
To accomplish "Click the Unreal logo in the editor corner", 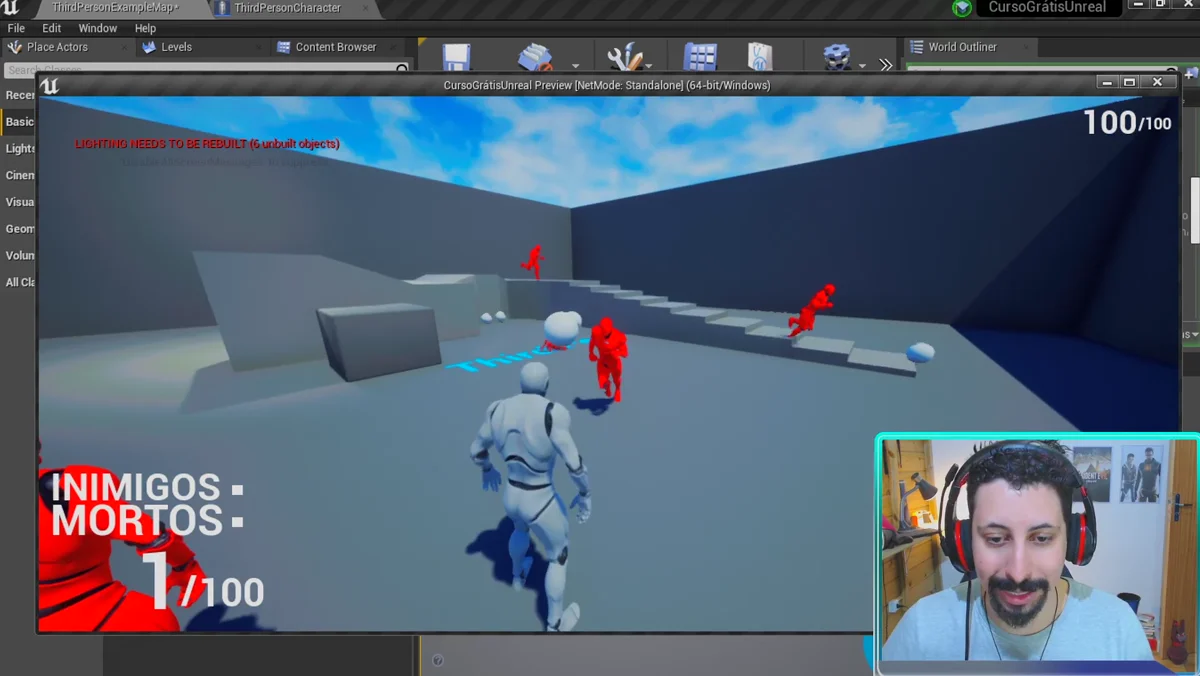I will click(x=10, y=7).
